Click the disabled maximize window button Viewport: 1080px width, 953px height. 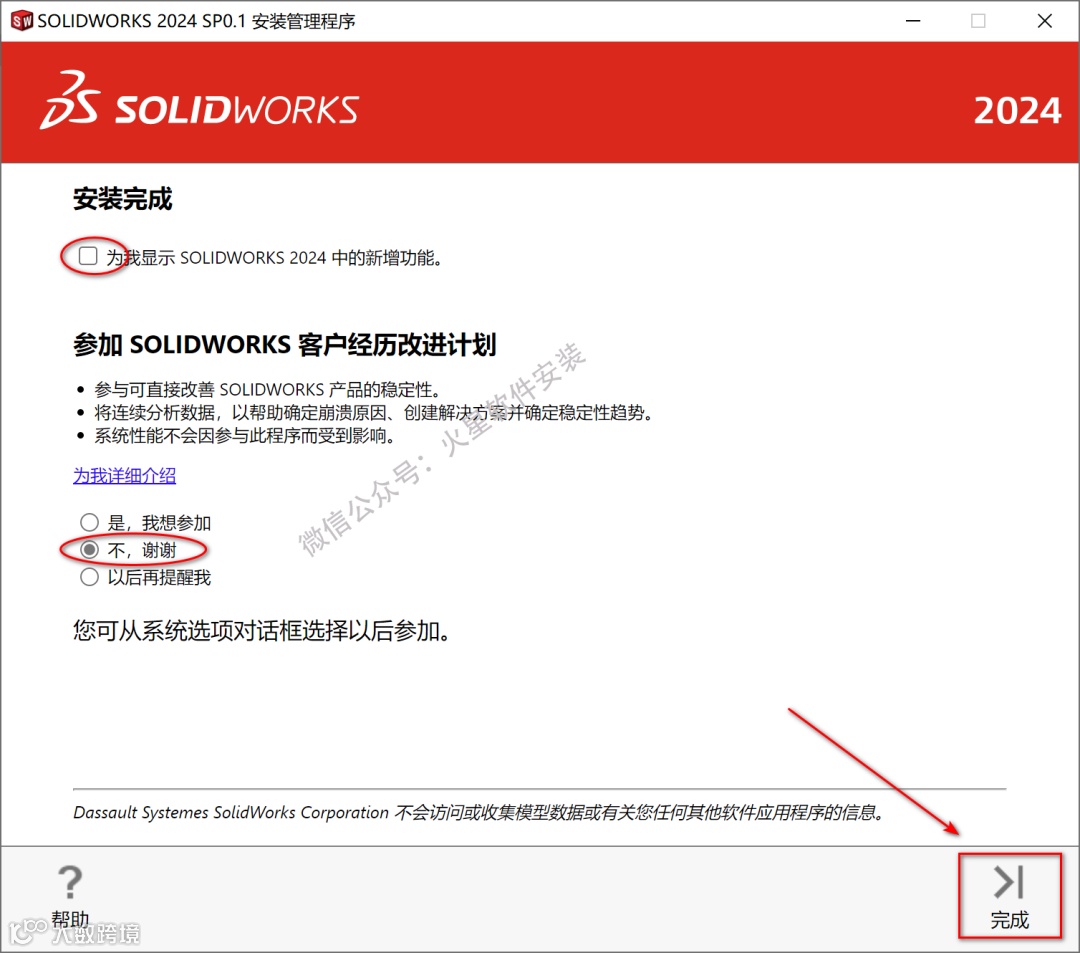pos(978,21)
